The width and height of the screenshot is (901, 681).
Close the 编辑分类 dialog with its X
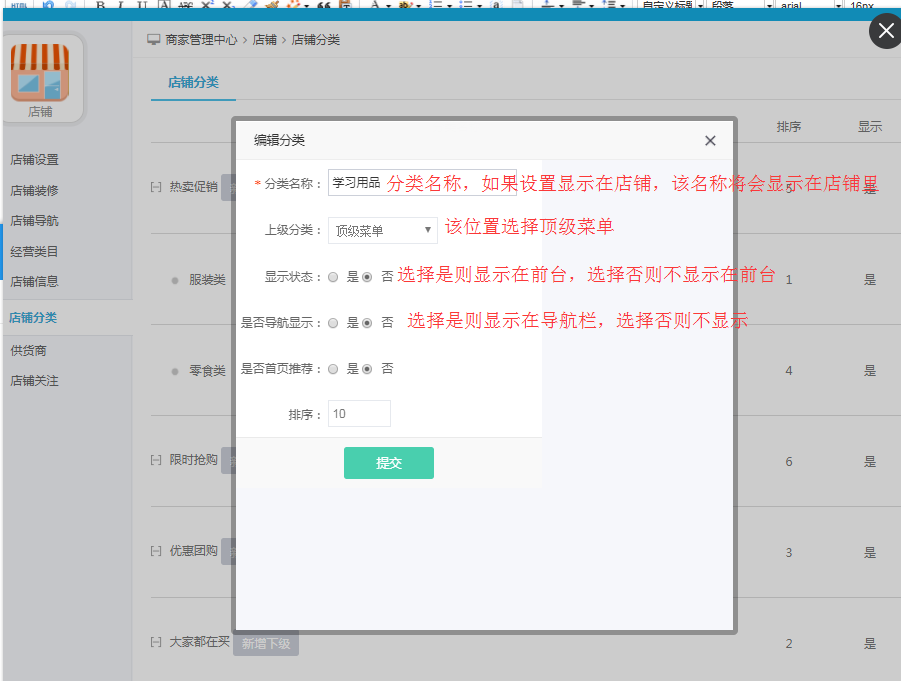(x=710, y=141)
